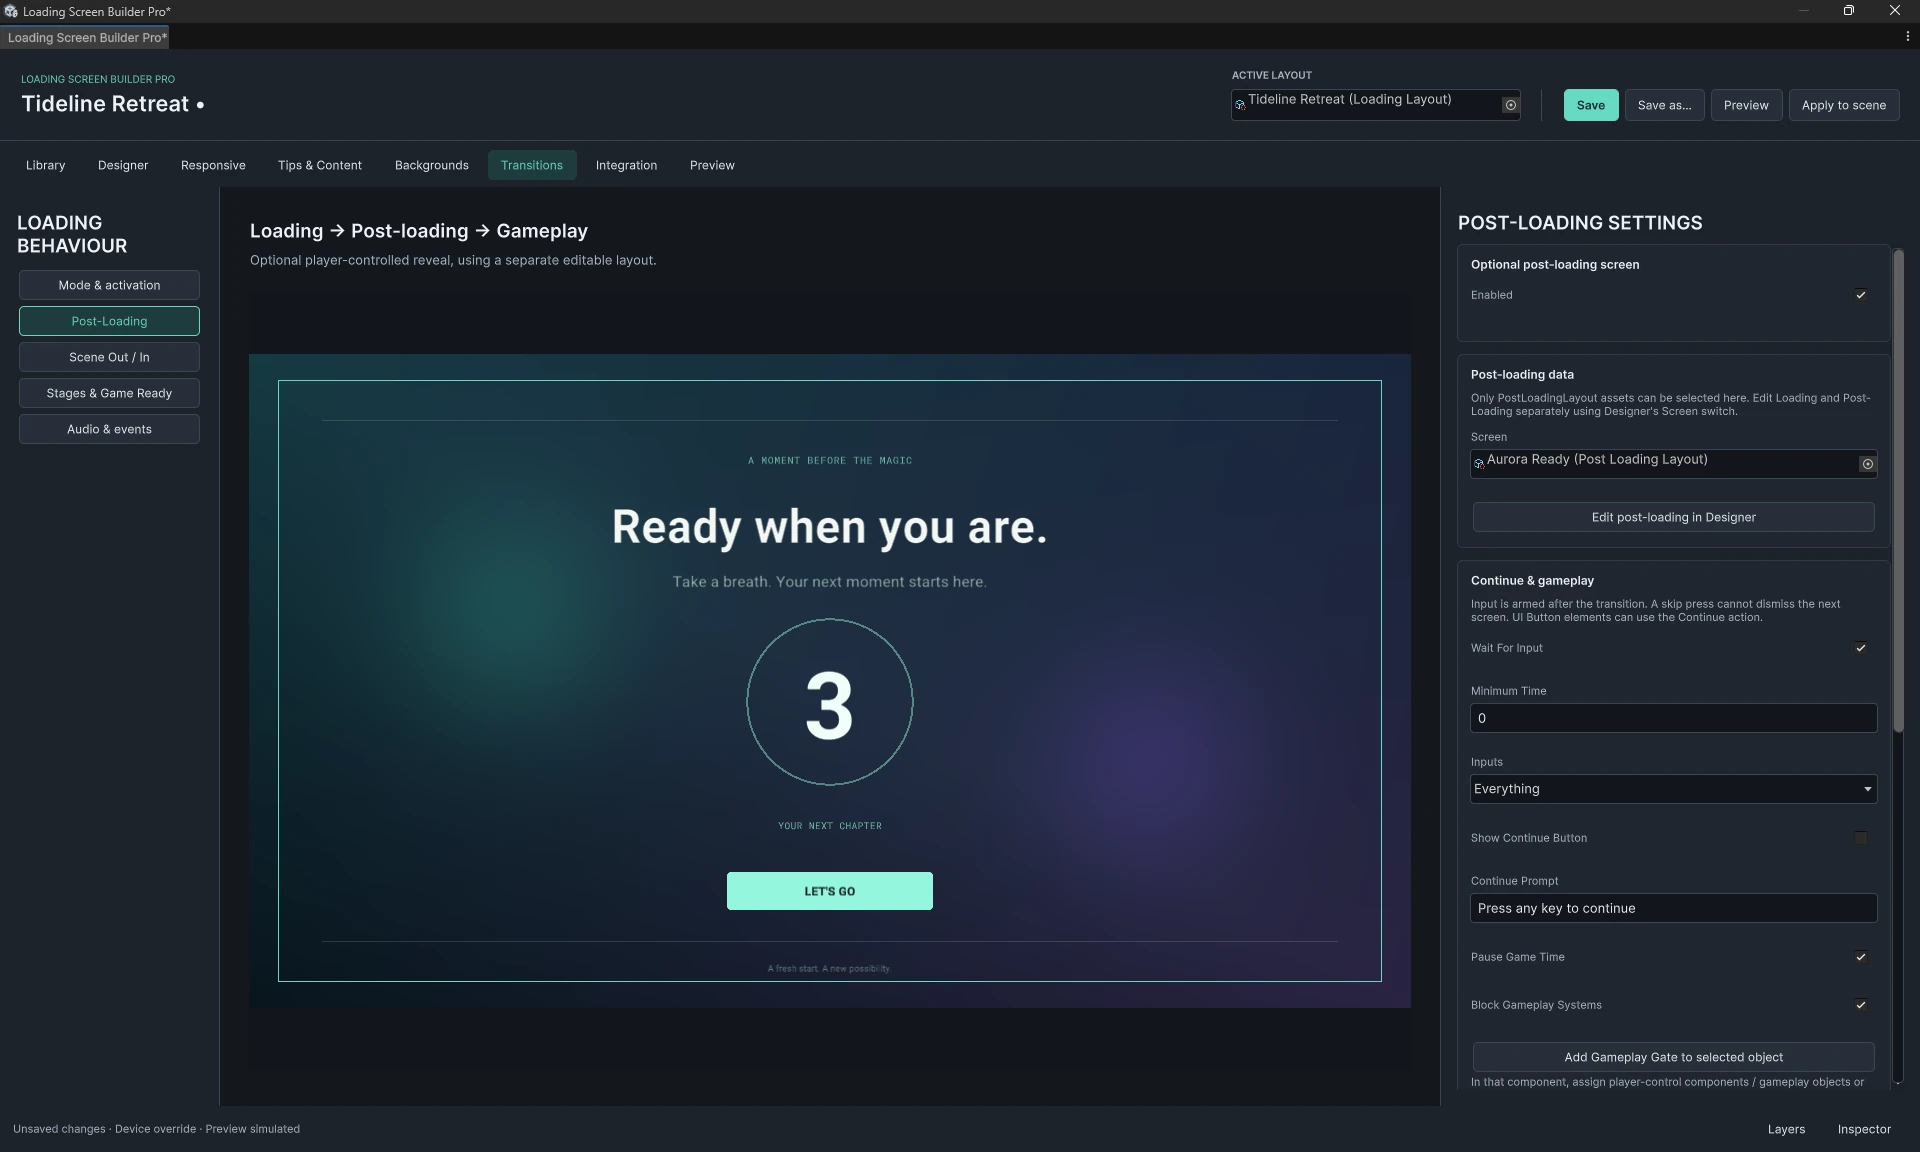Click the Preview button in header

1746,105
